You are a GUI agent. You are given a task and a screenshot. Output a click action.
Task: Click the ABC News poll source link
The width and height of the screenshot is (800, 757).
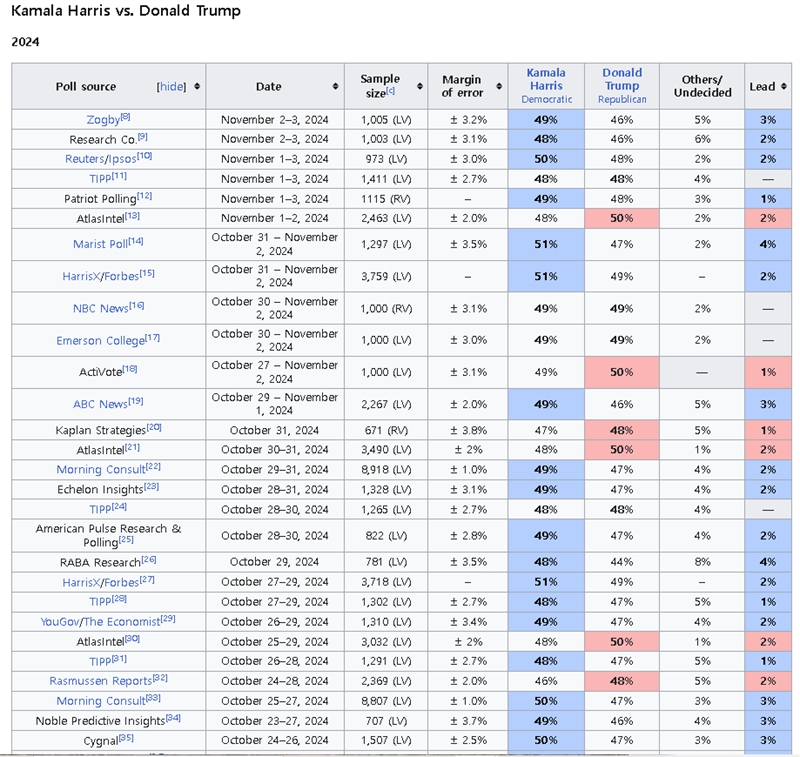(99, 404)
